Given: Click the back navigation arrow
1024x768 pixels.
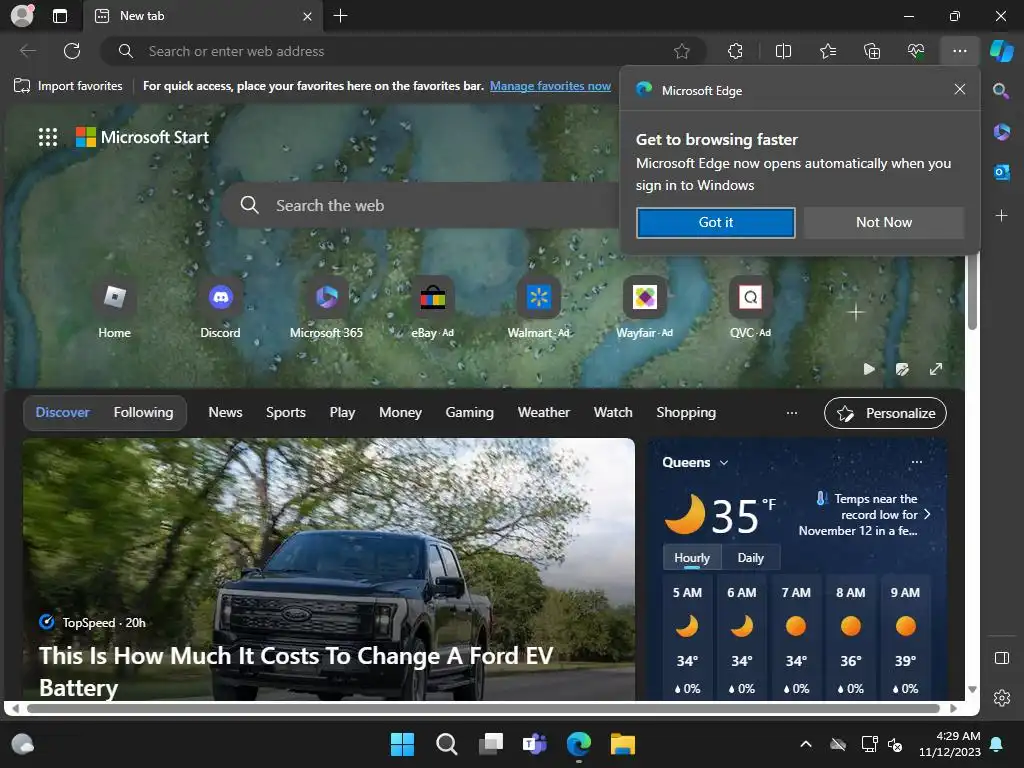Looking at the screenshot, I should [x=28, y=51].
